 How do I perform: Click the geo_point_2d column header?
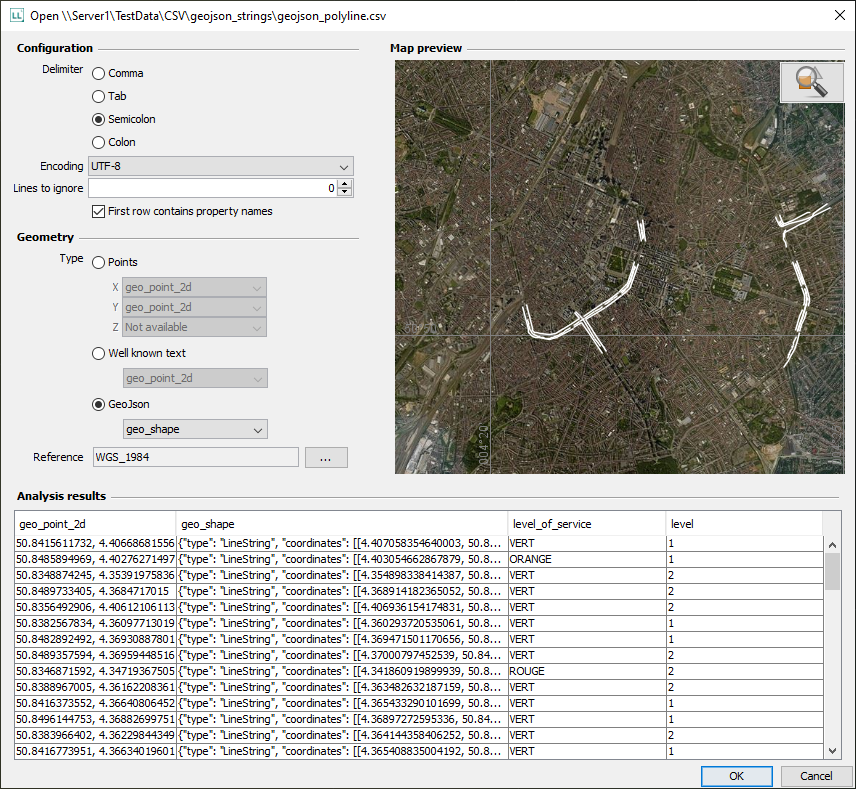point(95,524)
